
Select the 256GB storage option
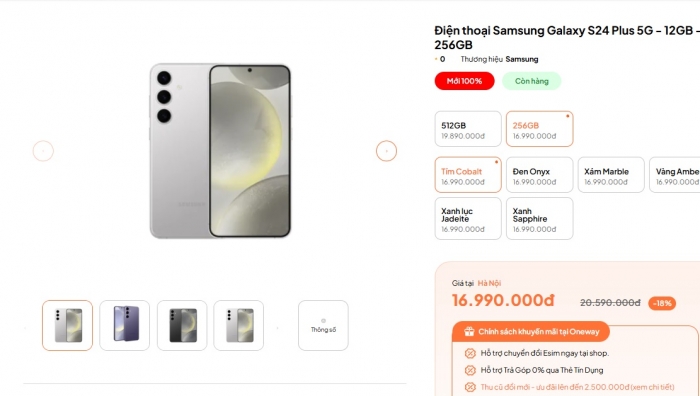tap(539, 129)
